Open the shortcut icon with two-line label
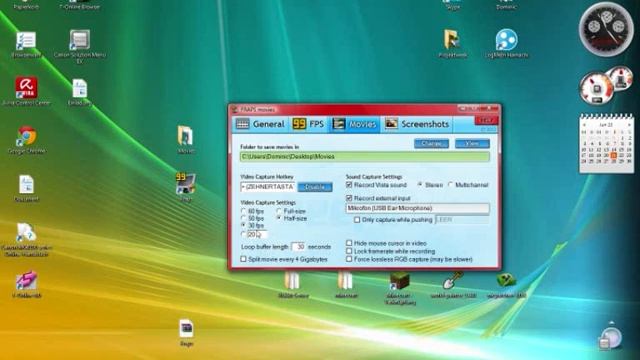The width and height of the screenshot is (640, 360). 26,233
